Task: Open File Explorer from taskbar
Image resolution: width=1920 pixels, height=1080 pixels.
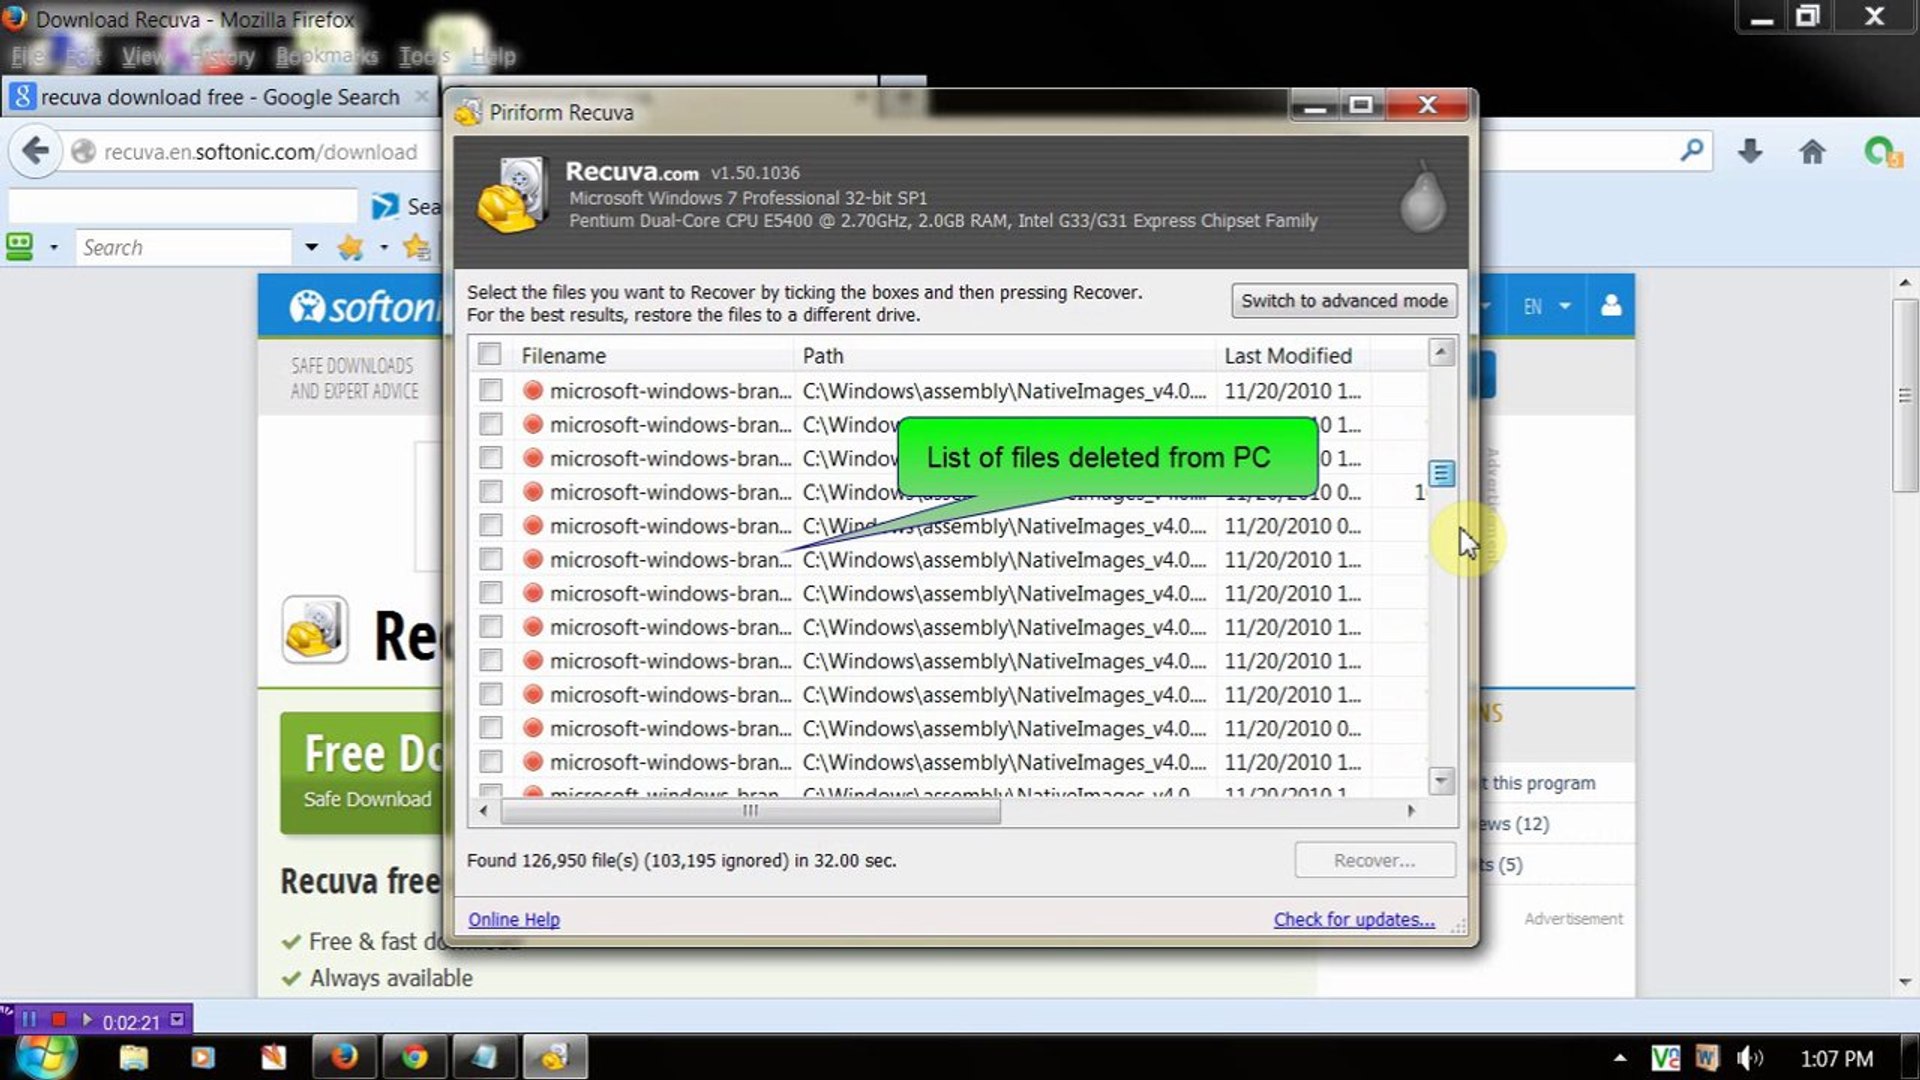Action: click(133, 1057)
